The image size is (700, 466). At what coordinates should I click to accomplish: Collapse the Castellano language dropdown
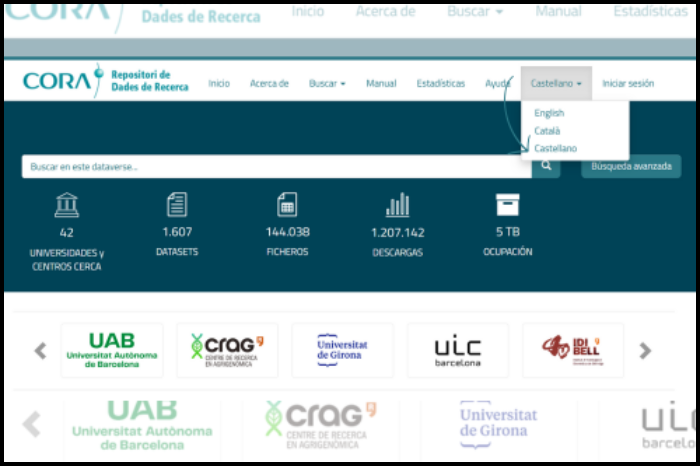[x=556, y=84]
